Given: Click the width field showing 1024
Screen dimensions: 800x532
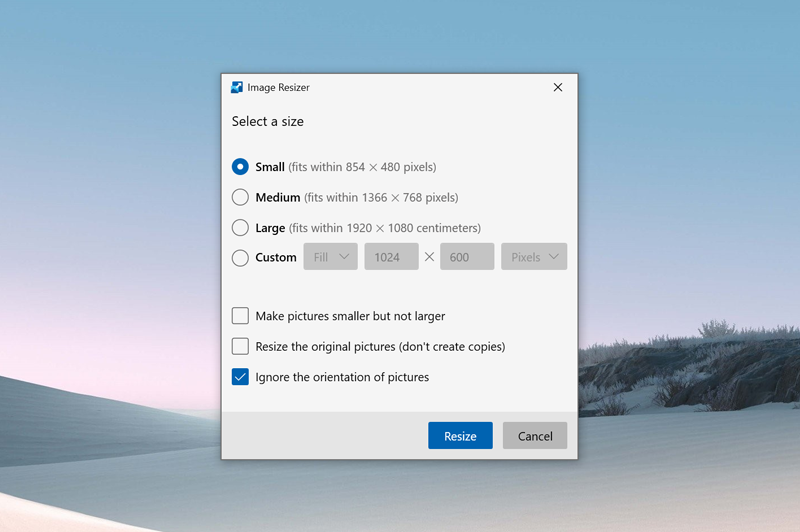Looking at the screenshot, I should (389, 257).
